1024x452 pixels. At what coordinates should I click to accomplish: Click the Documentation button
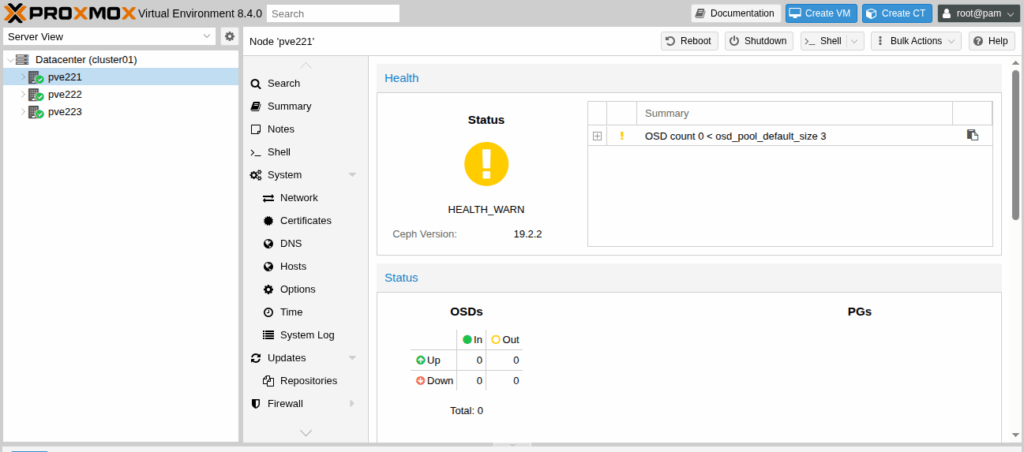[735, 13]
